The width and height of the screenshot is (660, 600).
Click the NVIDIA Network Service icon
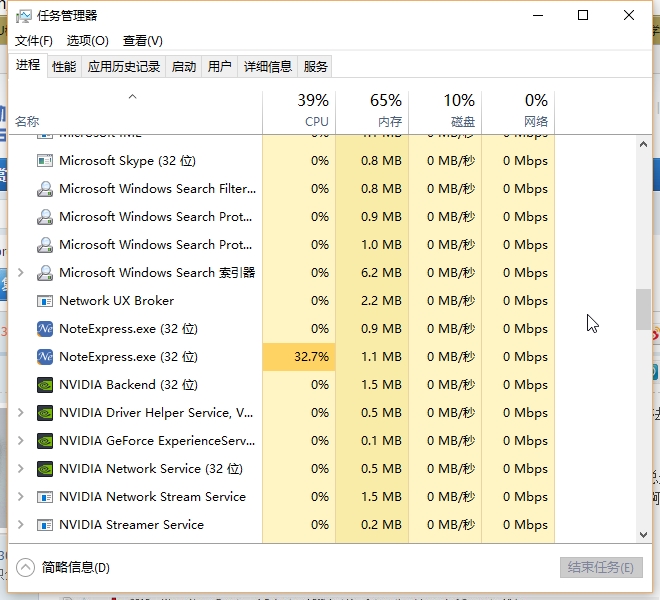click(45, 469)
